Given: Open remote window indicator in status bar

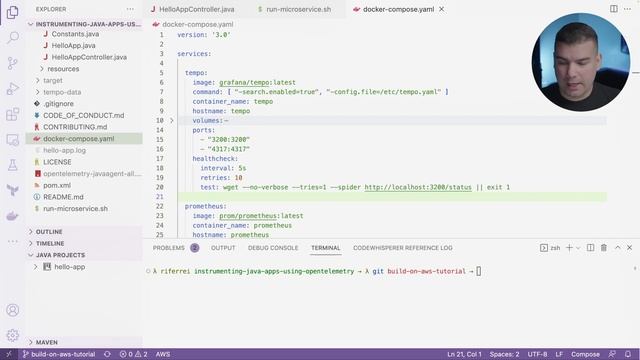Looking at the screenshot, I should (9, 354).
